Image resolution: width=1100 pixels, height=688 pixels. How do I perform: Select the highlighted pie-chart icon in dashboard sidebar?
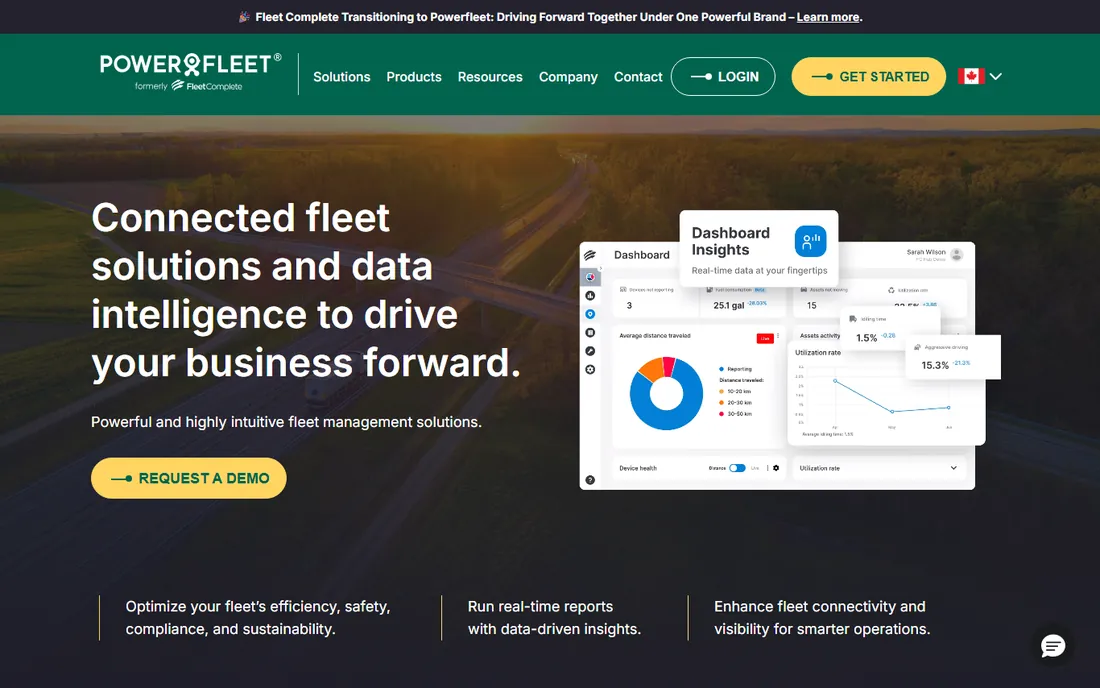point(590,277)
